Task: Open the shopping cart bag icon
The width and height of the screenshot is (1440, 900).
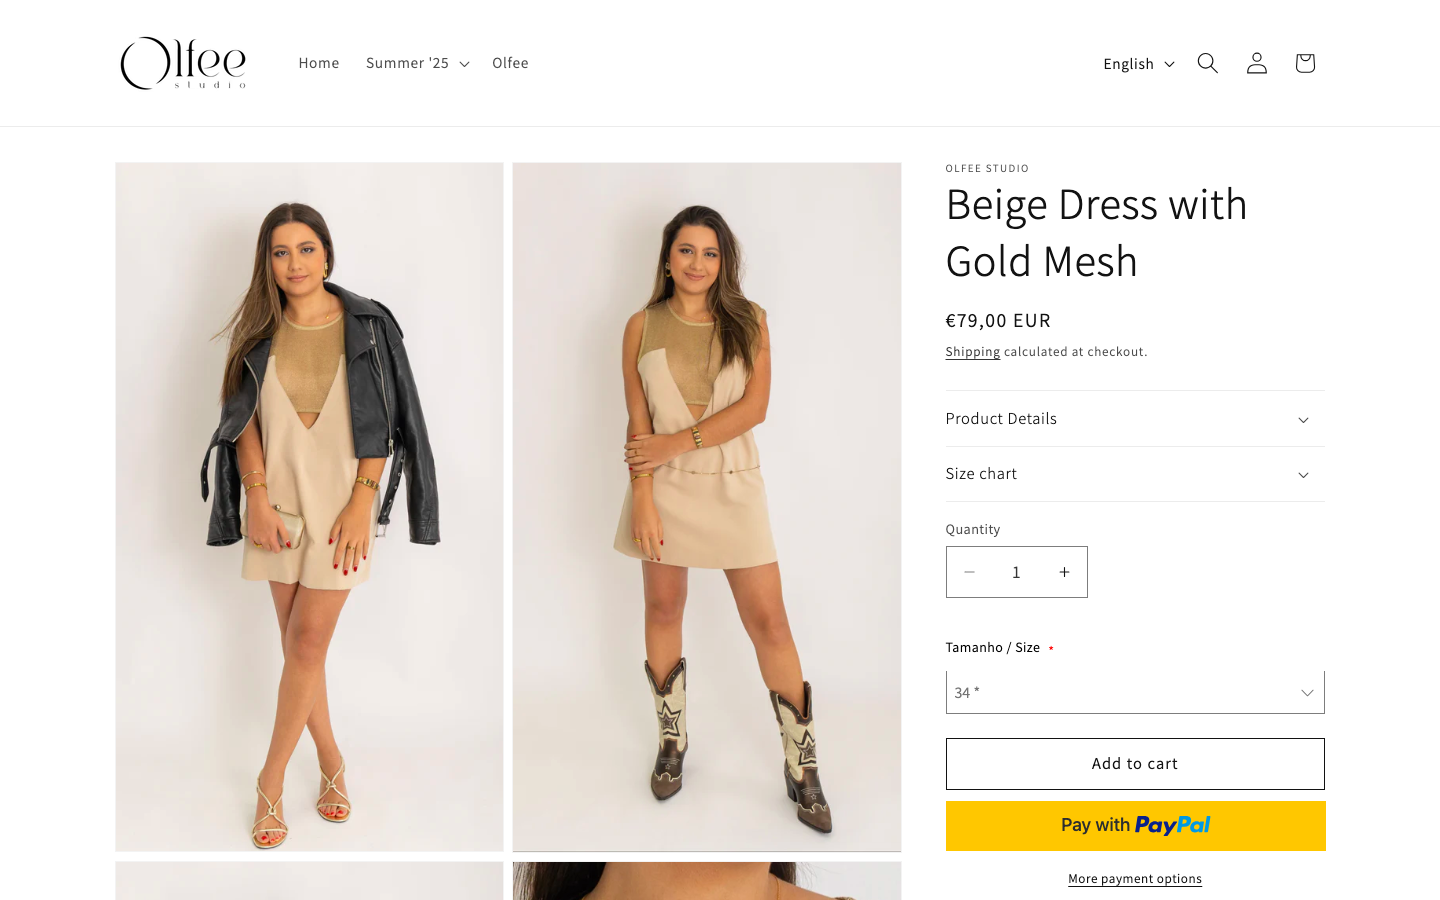Action: coord(1304,63)
